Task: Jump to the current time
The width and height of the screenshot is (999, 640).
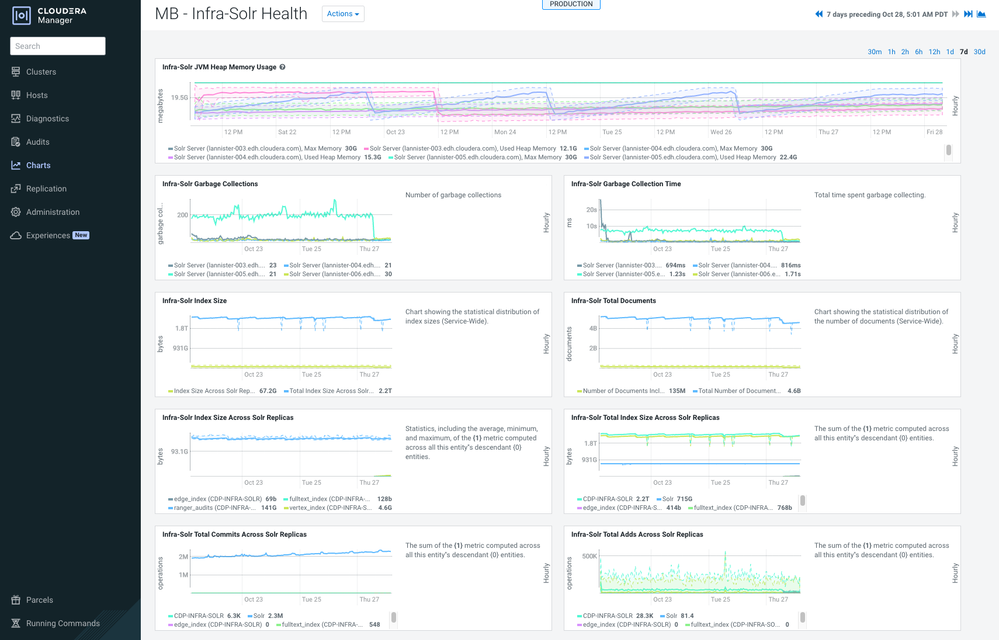Action: click(968, 14)
